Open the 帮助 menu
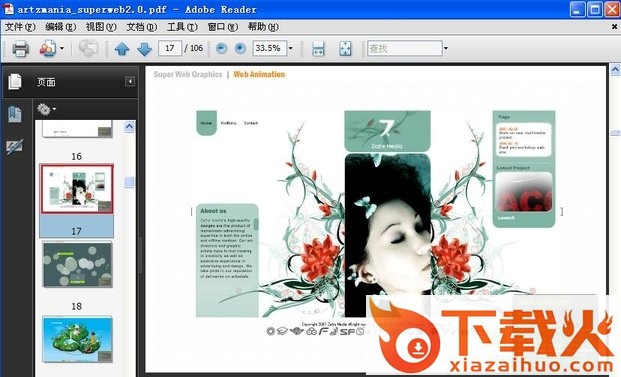 point(263,27)
